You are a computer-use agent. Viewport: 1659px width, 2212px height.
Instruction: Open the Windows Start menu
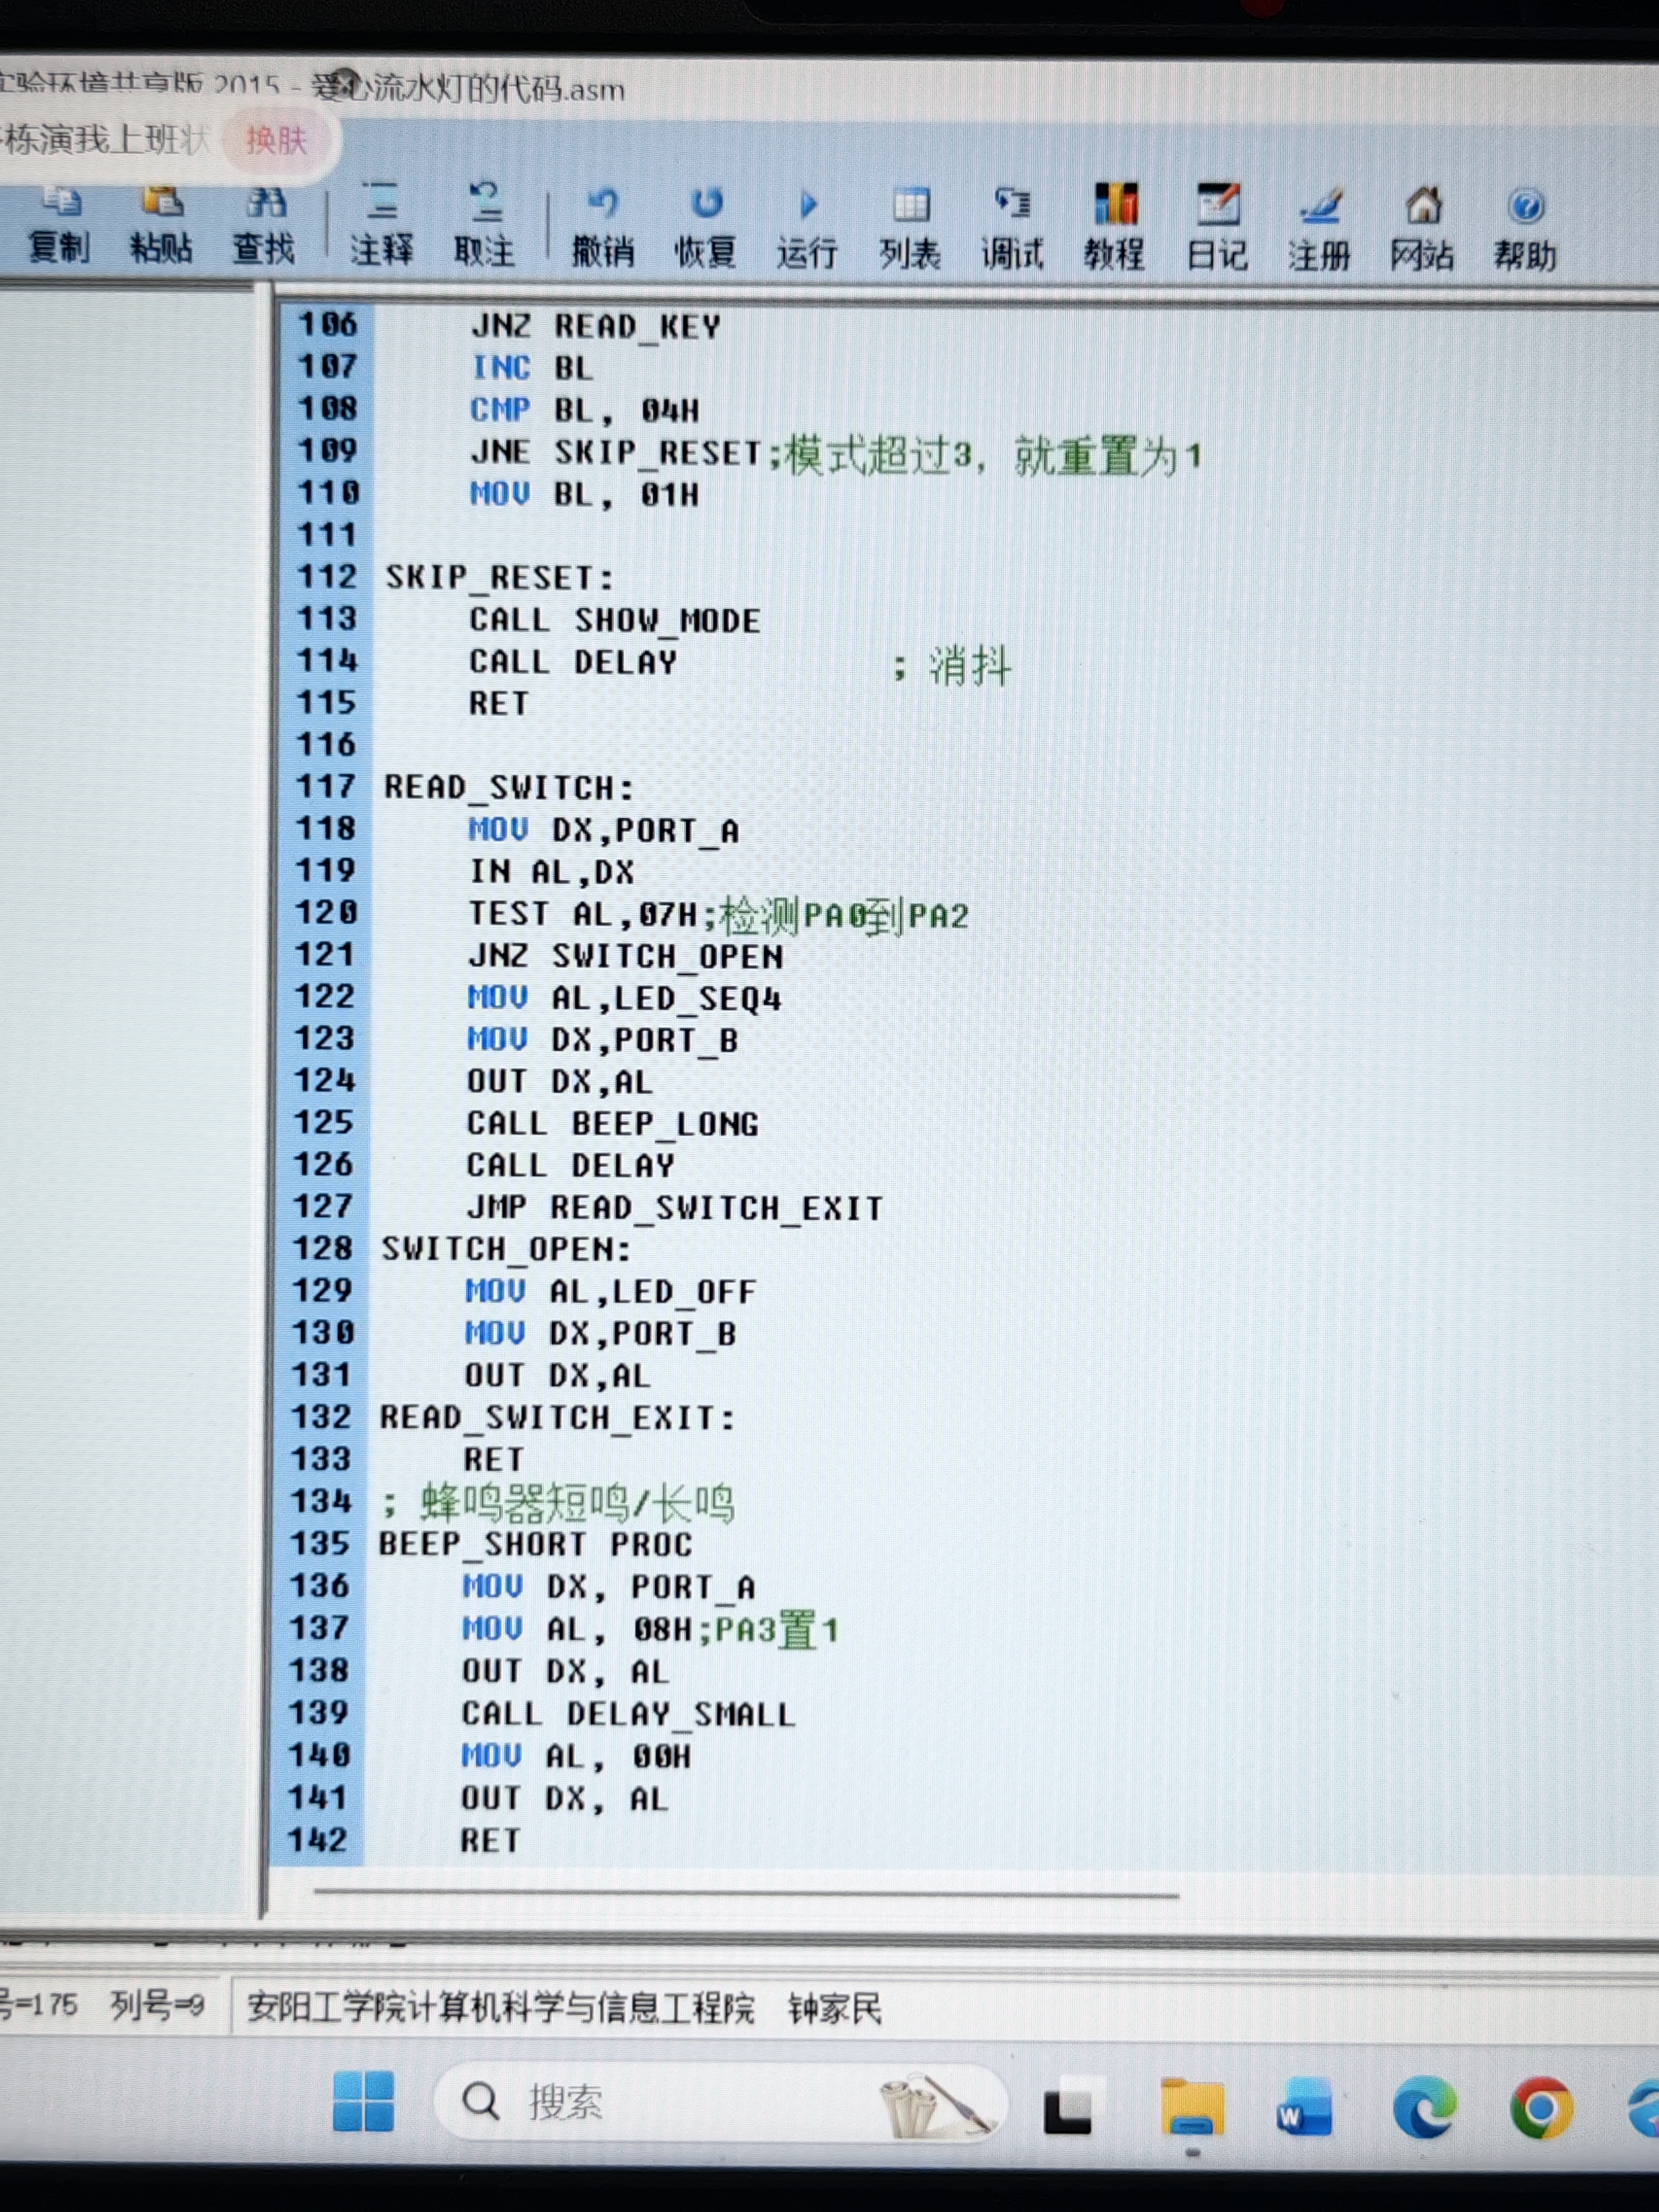tap(363, 2101)
